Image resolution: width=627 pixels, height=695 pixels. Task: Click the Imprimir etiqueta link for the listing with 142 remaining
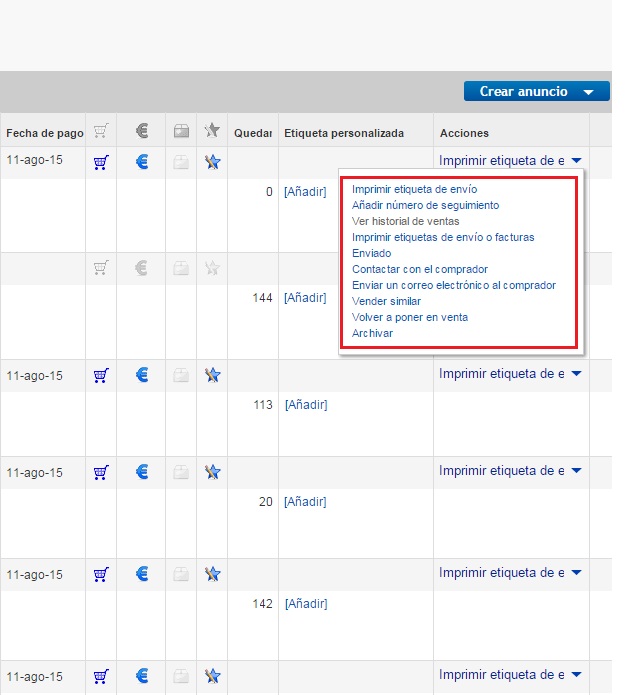coord(502,573)
